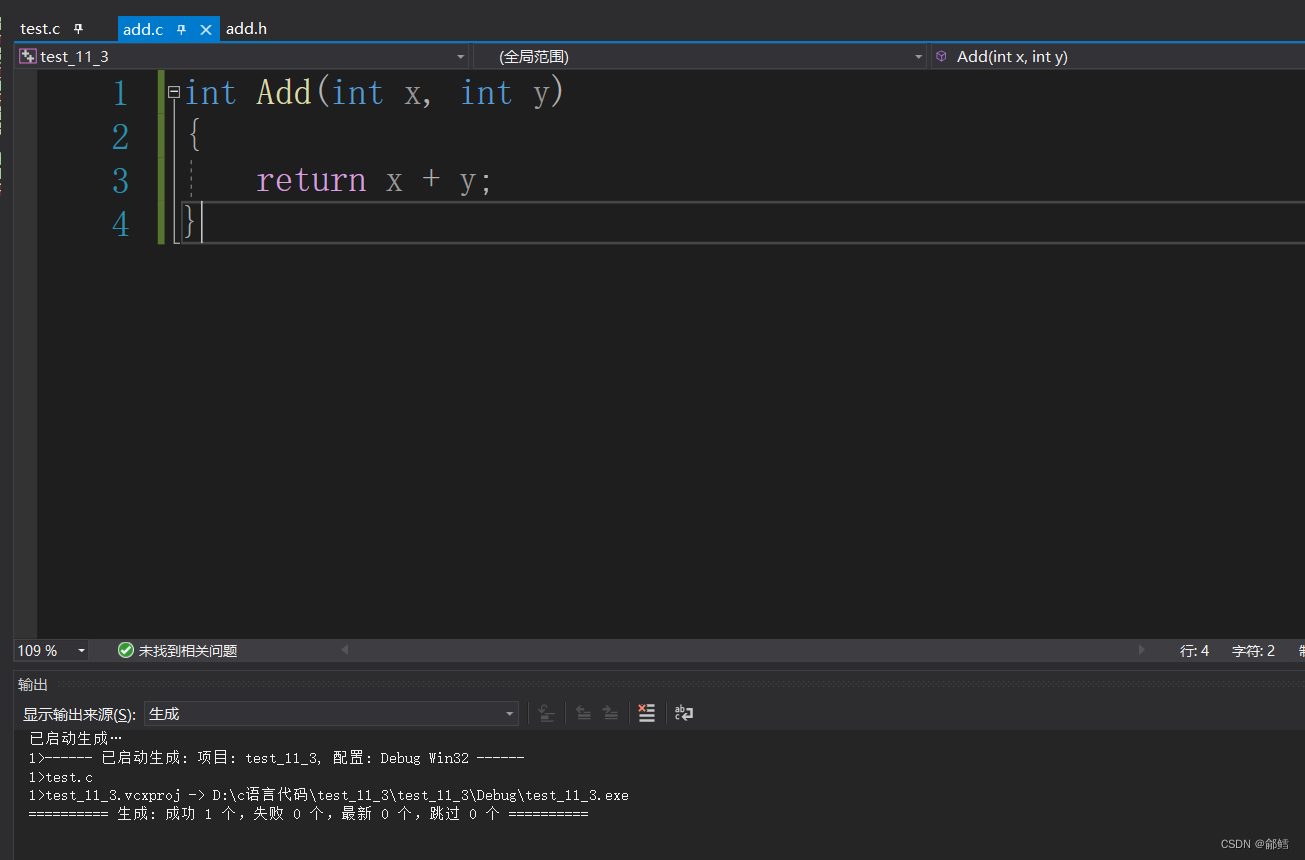Open the 109 % zoom dropdown
The width and height of the screenshot is (1305, 860).
[x=81, y=651]
